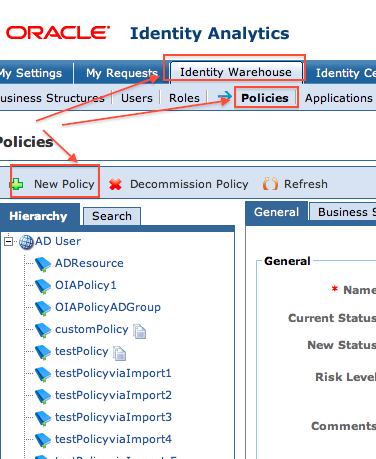Go to the Applications submenu
The height and width of the screenshot is (459, 376).
click(339, 98)
